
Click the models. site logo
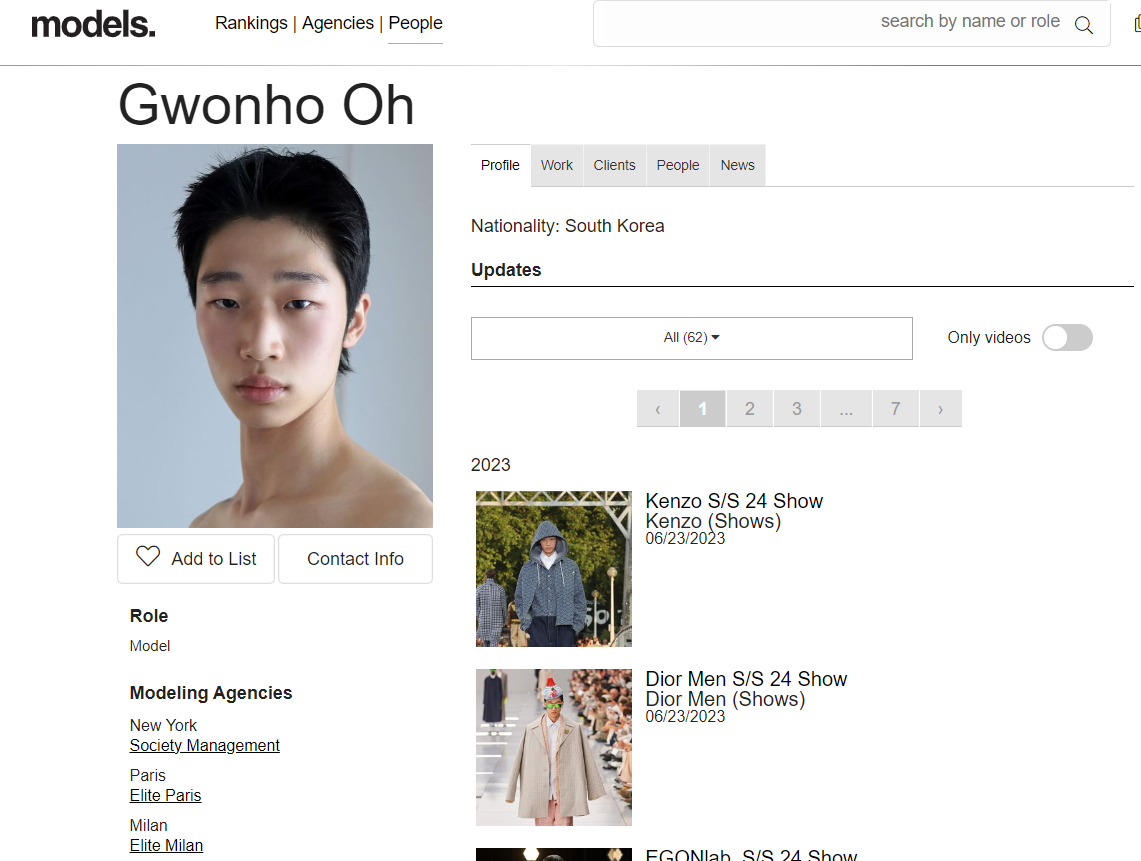[x=93, y=24]
